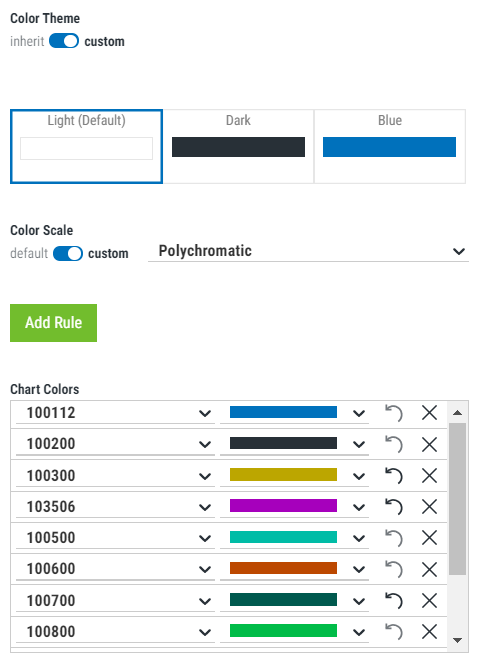
Task: Click the purple swatch for 103506
Action: coord(283,506)
